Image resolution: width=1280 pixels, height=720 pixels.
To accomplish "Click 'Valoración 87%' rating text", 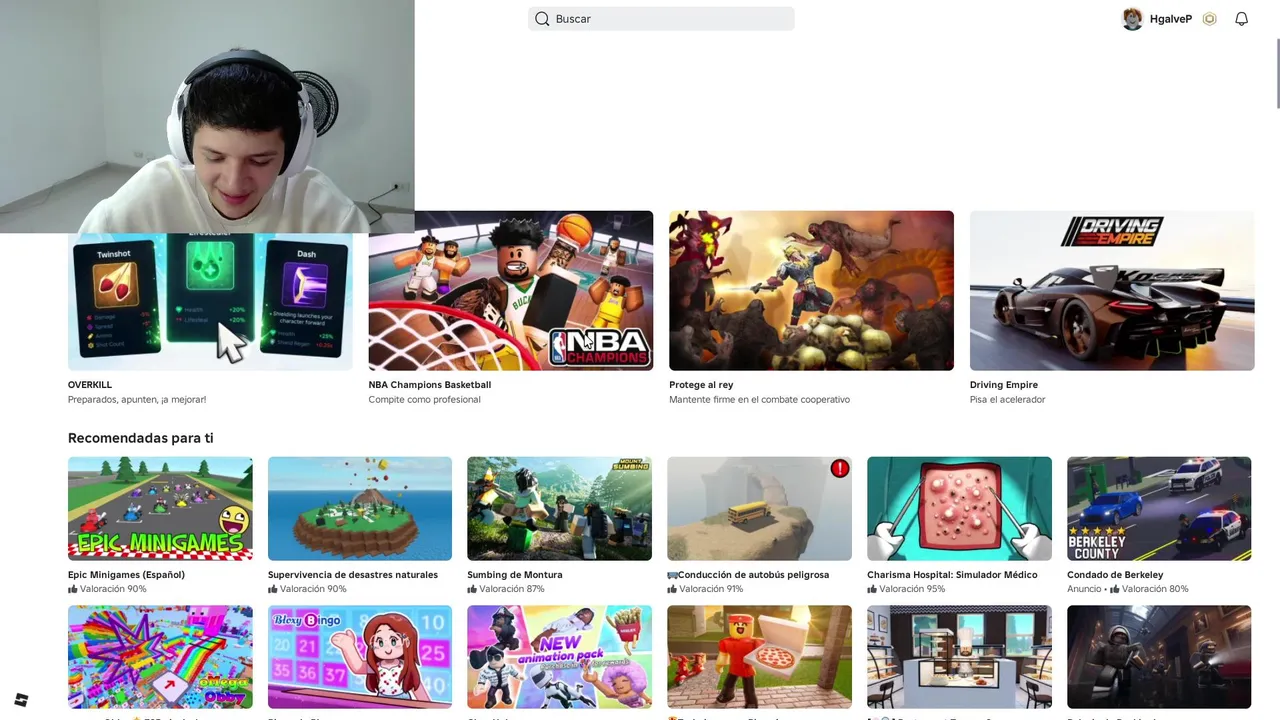I will click(x=512, y=589).
